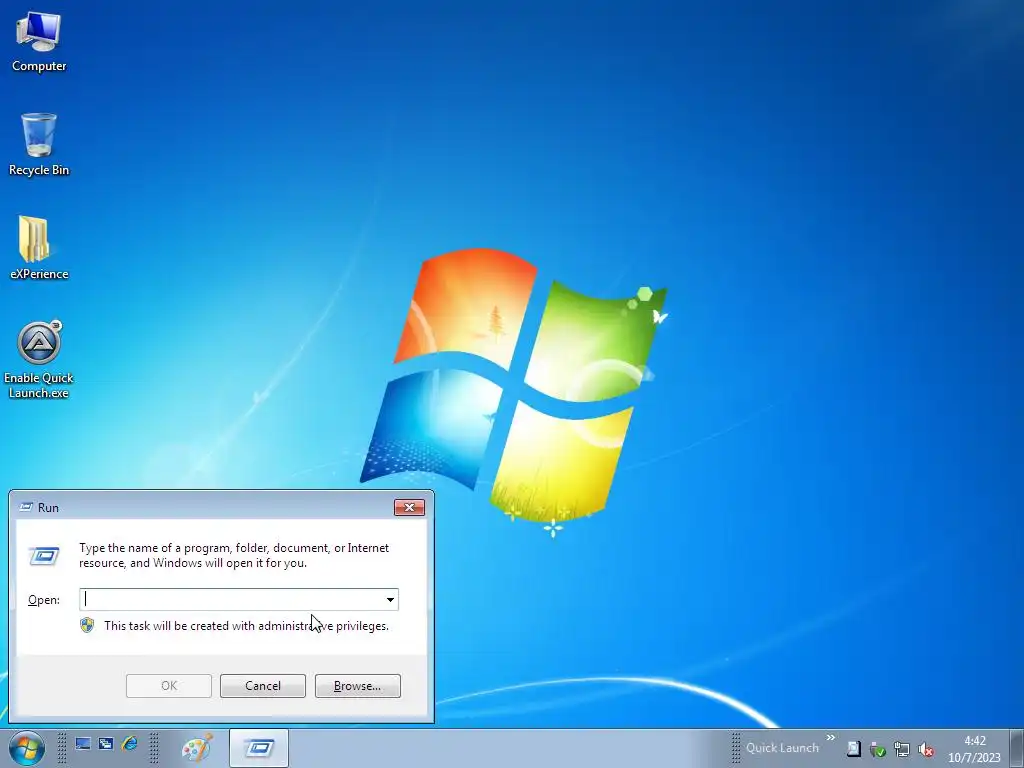The width and height of the screenshot is (1024, 768).
Task: Close the Run dialog with X
Action: point(409,507)
